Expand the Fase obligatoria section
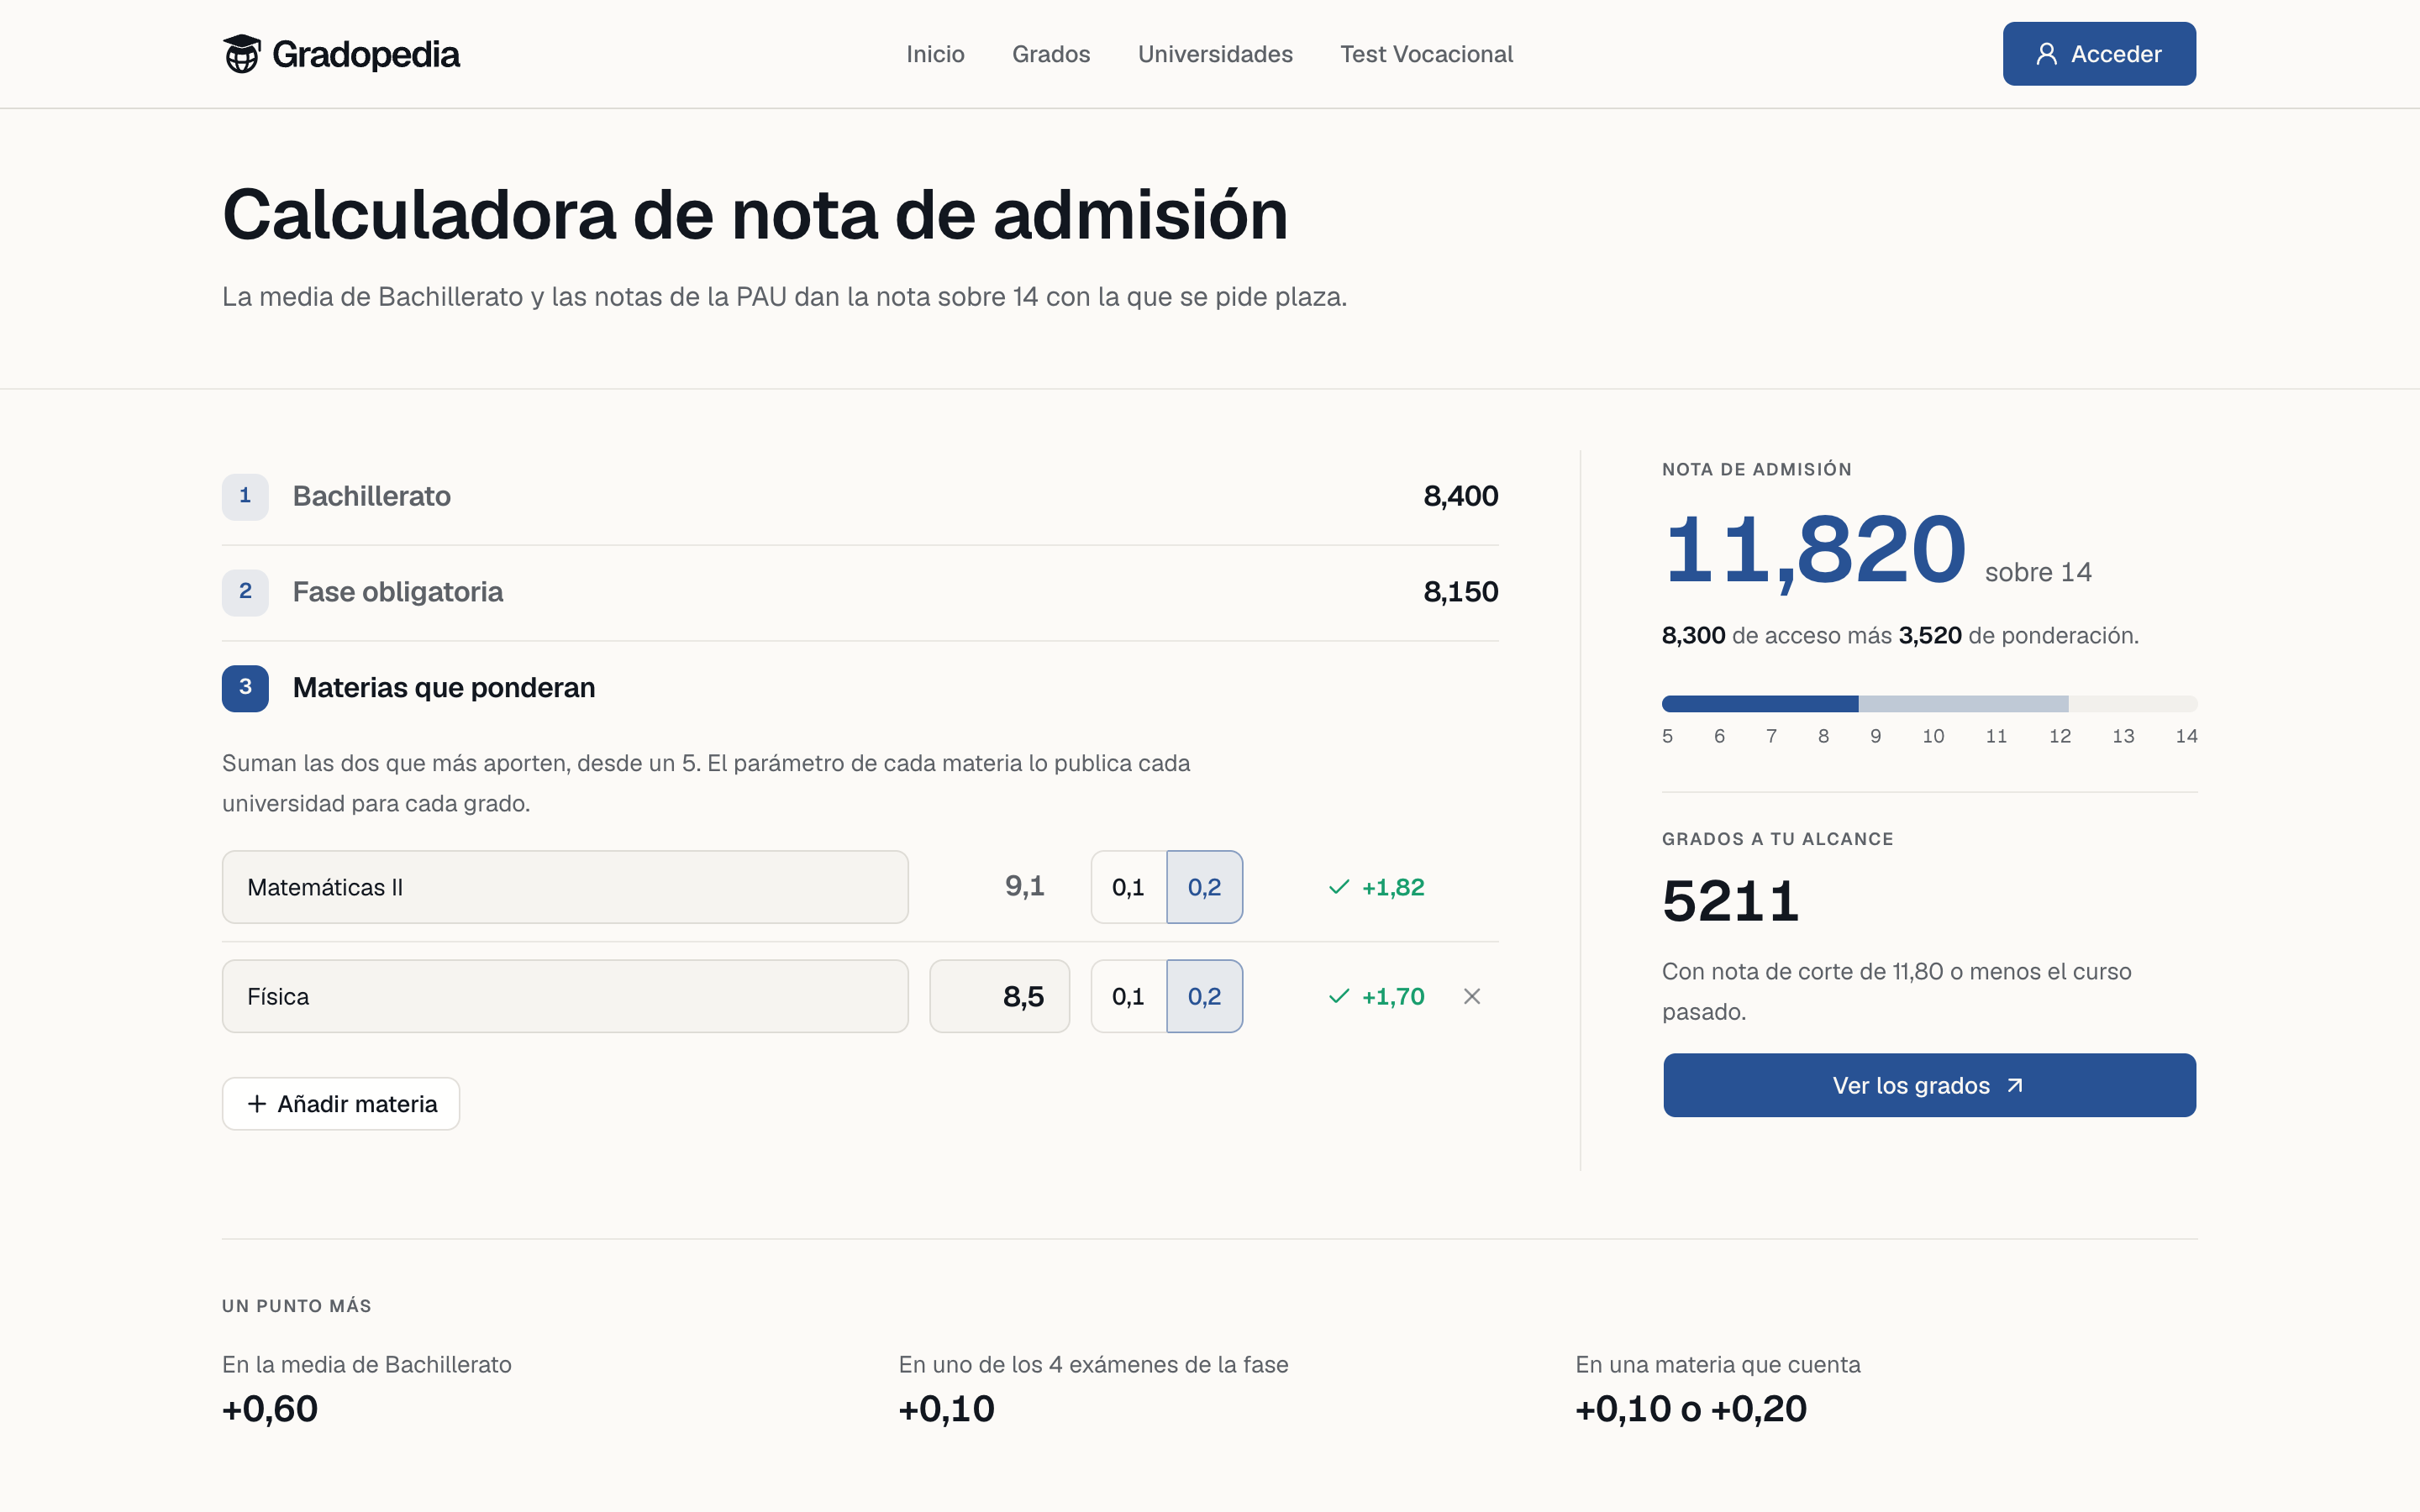2420x1512 pixels. tap(860, 592)
